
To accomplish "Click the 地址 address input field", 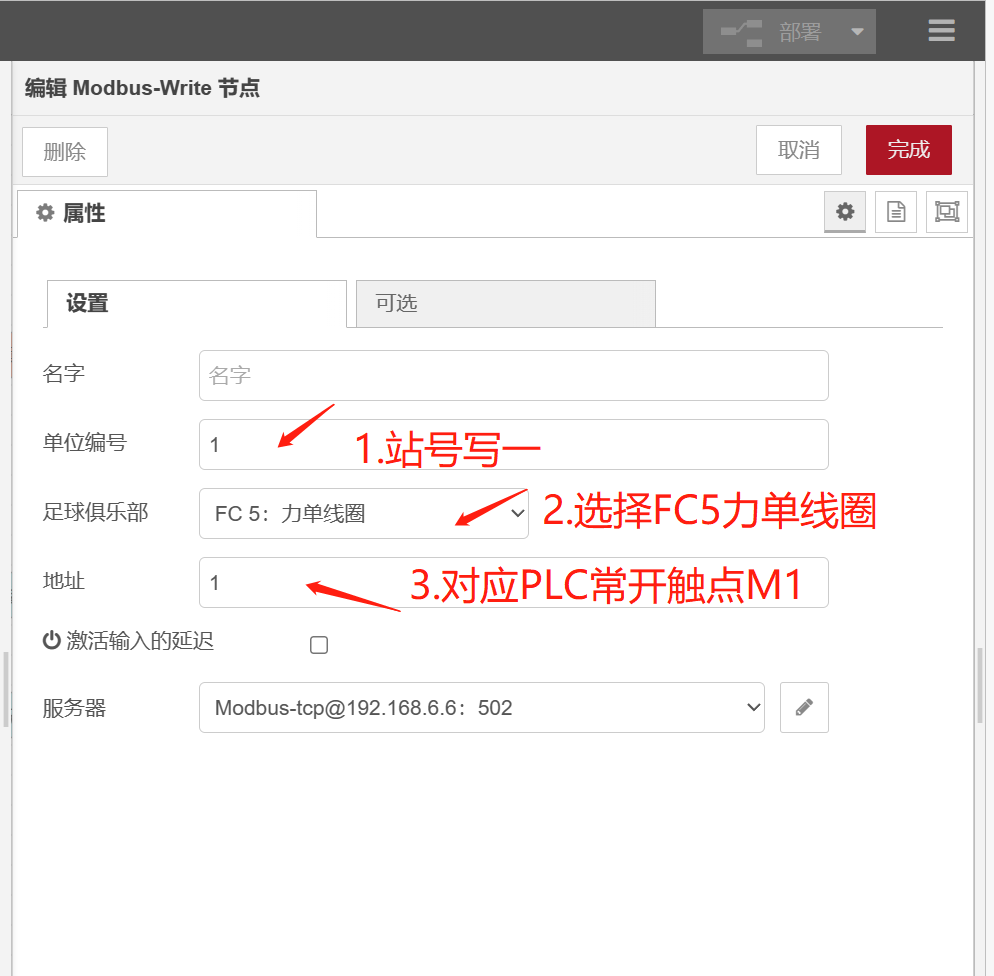I will point(513,582).
